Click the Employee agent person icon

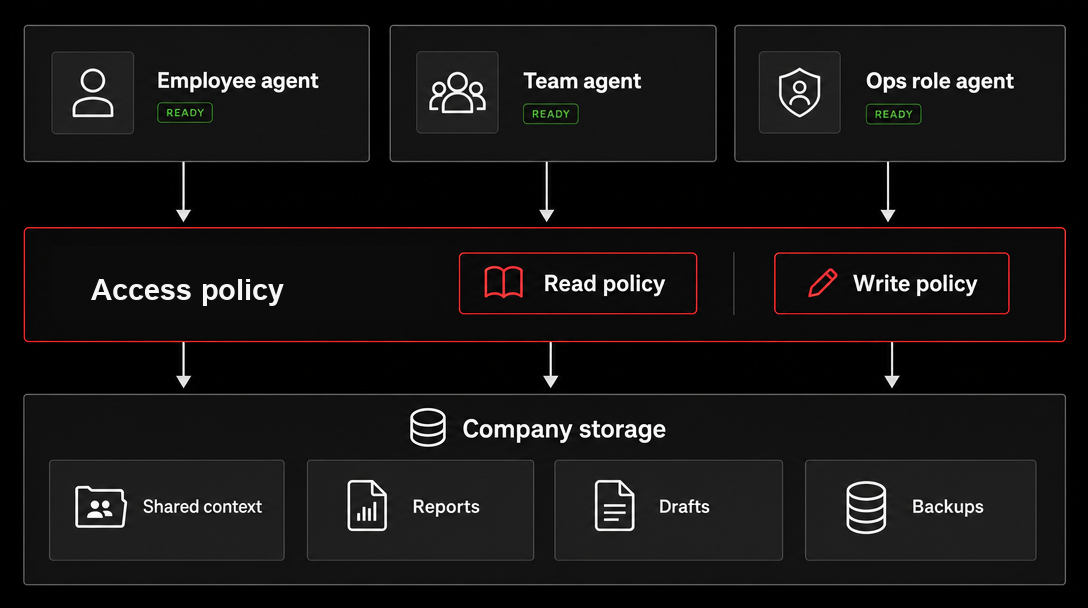[92, 92]
